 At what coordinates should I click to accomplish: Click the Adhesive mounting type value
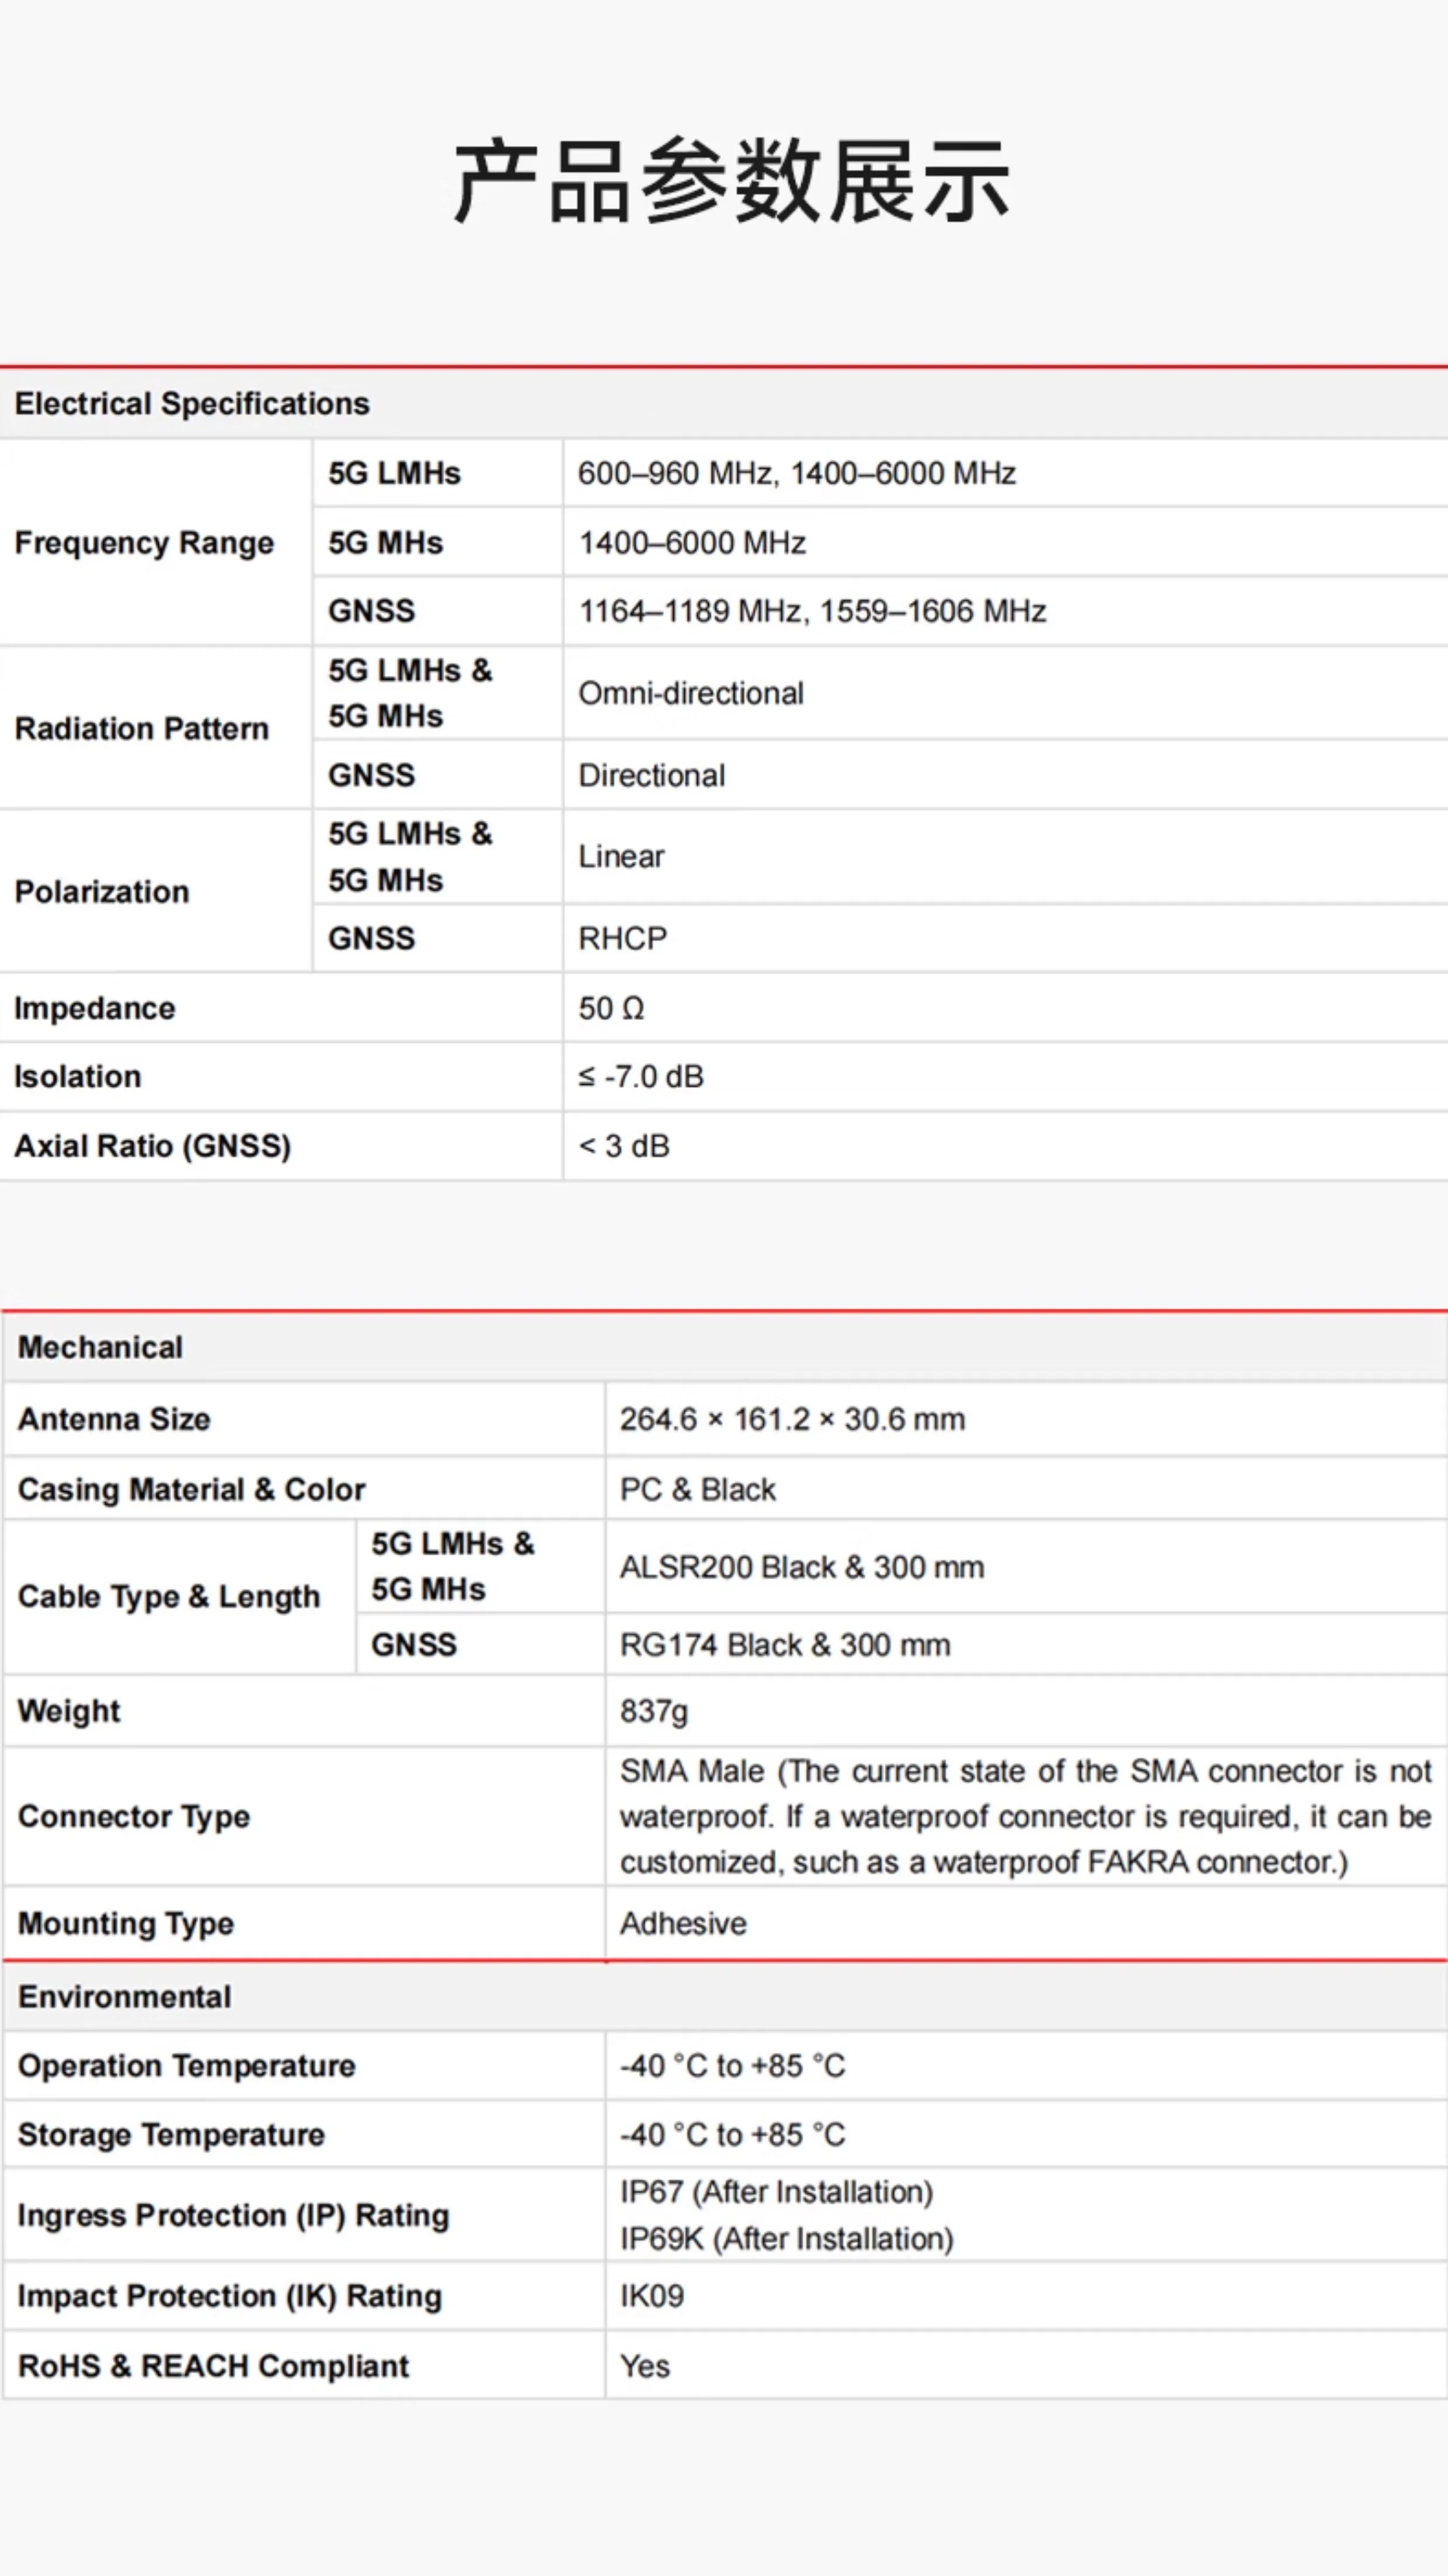pyautogui.click(x=683, y=1923)
